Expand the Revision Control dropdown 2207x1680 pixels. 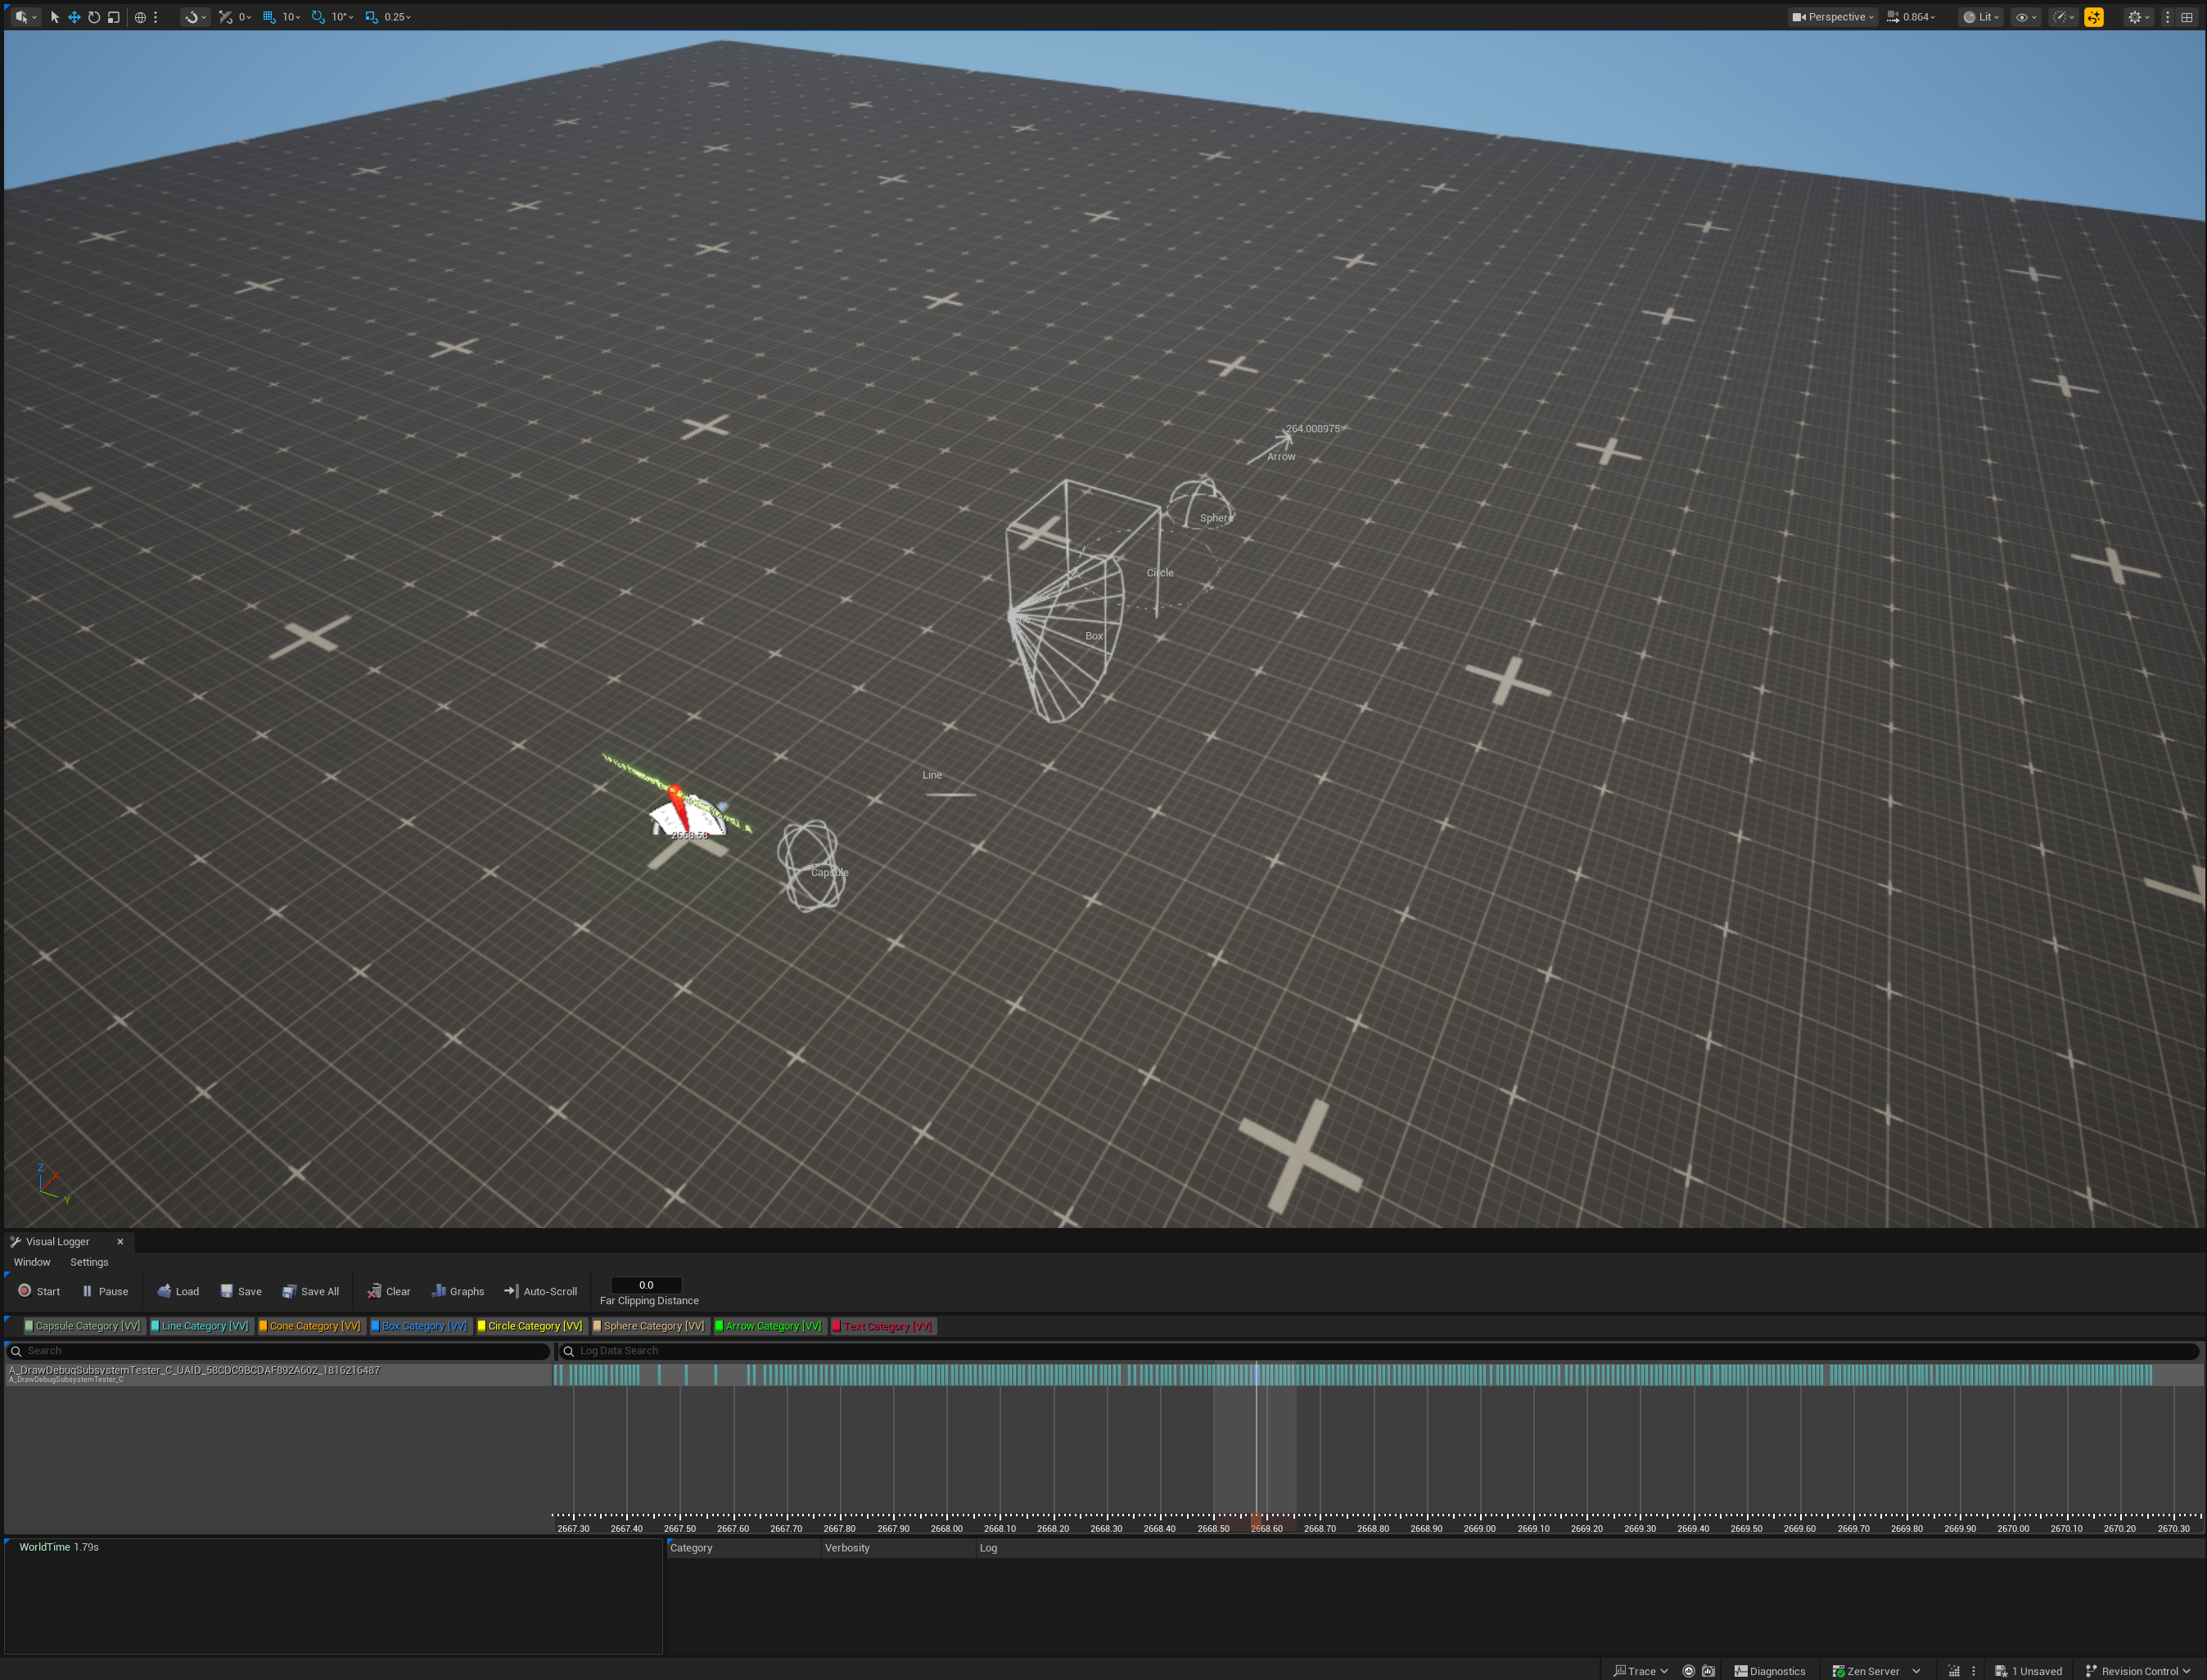point(2138,1671)
